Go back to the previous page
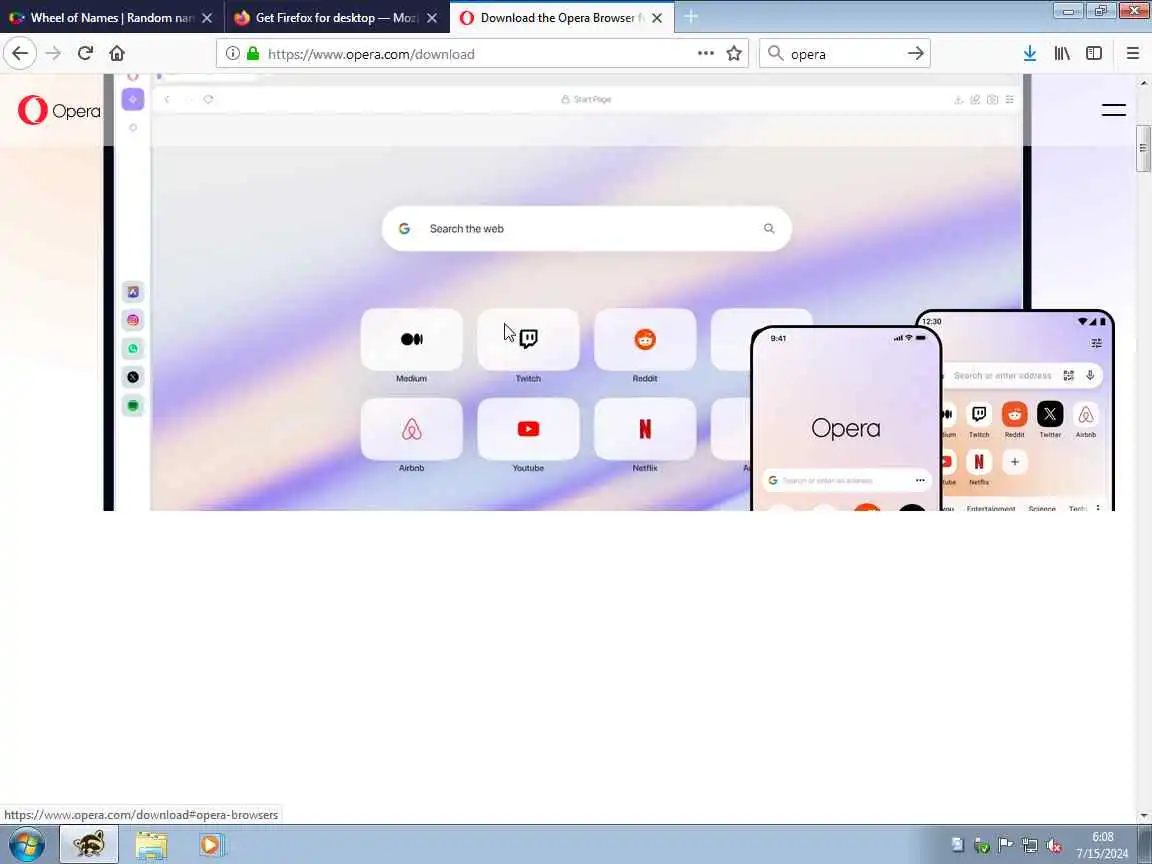Viewport: 1152px width, 864px height. (20, 54)
